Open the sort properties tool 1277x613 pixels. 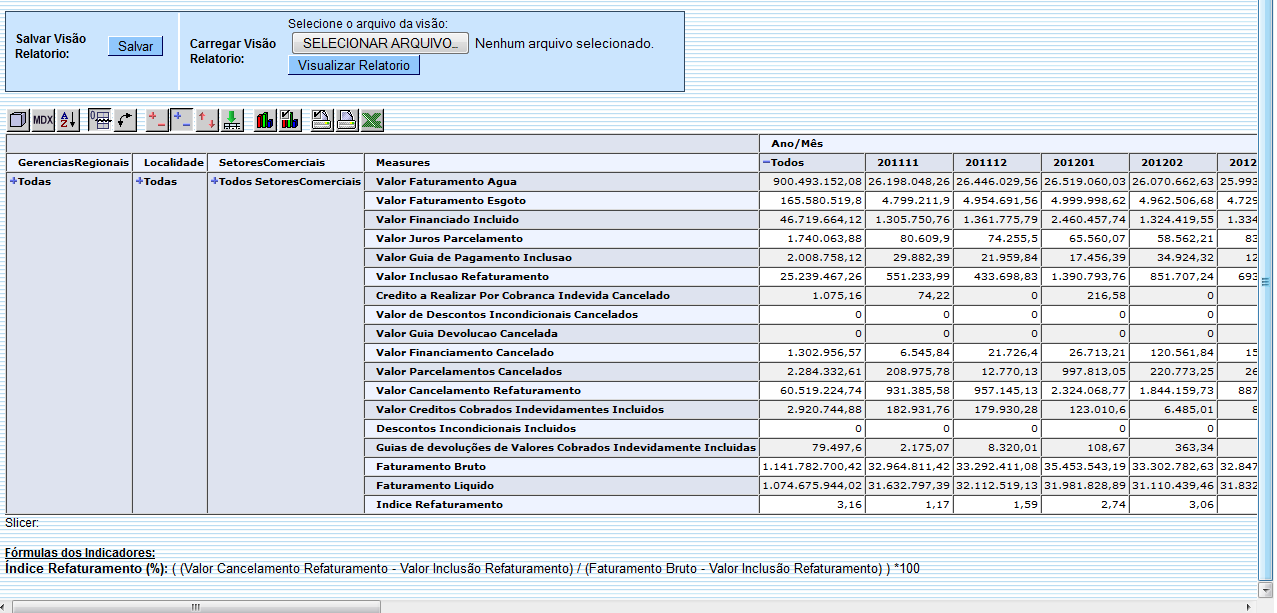coord(69,119)
